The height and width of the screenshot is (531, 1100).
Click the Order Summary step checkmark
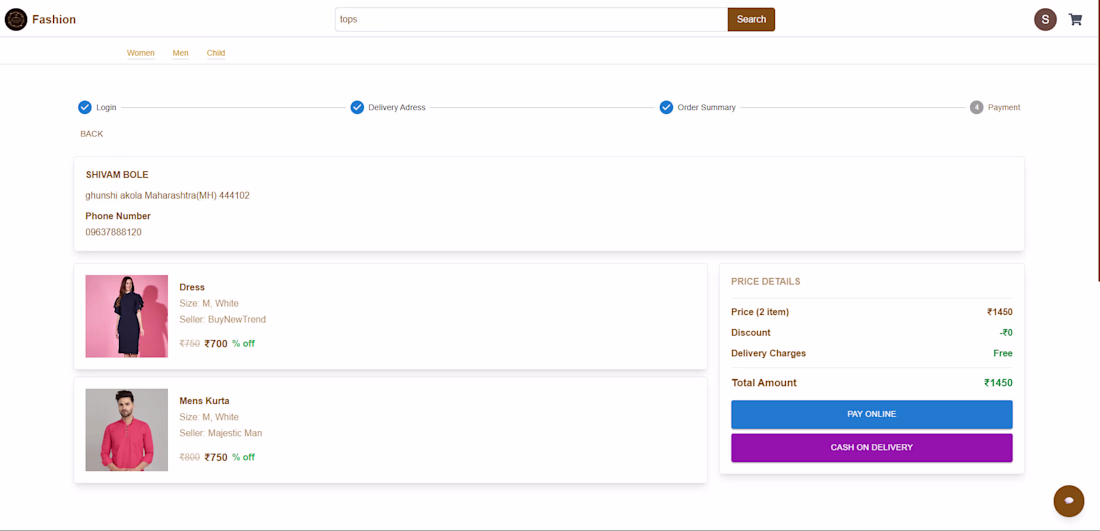pos(666,107)
